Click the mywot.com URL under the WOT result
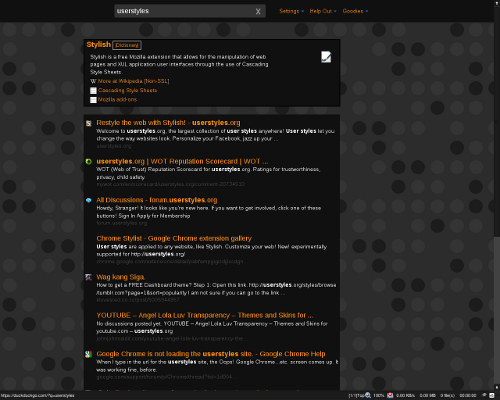The width and height of the screenshot is (500, 400). (170, 184)
